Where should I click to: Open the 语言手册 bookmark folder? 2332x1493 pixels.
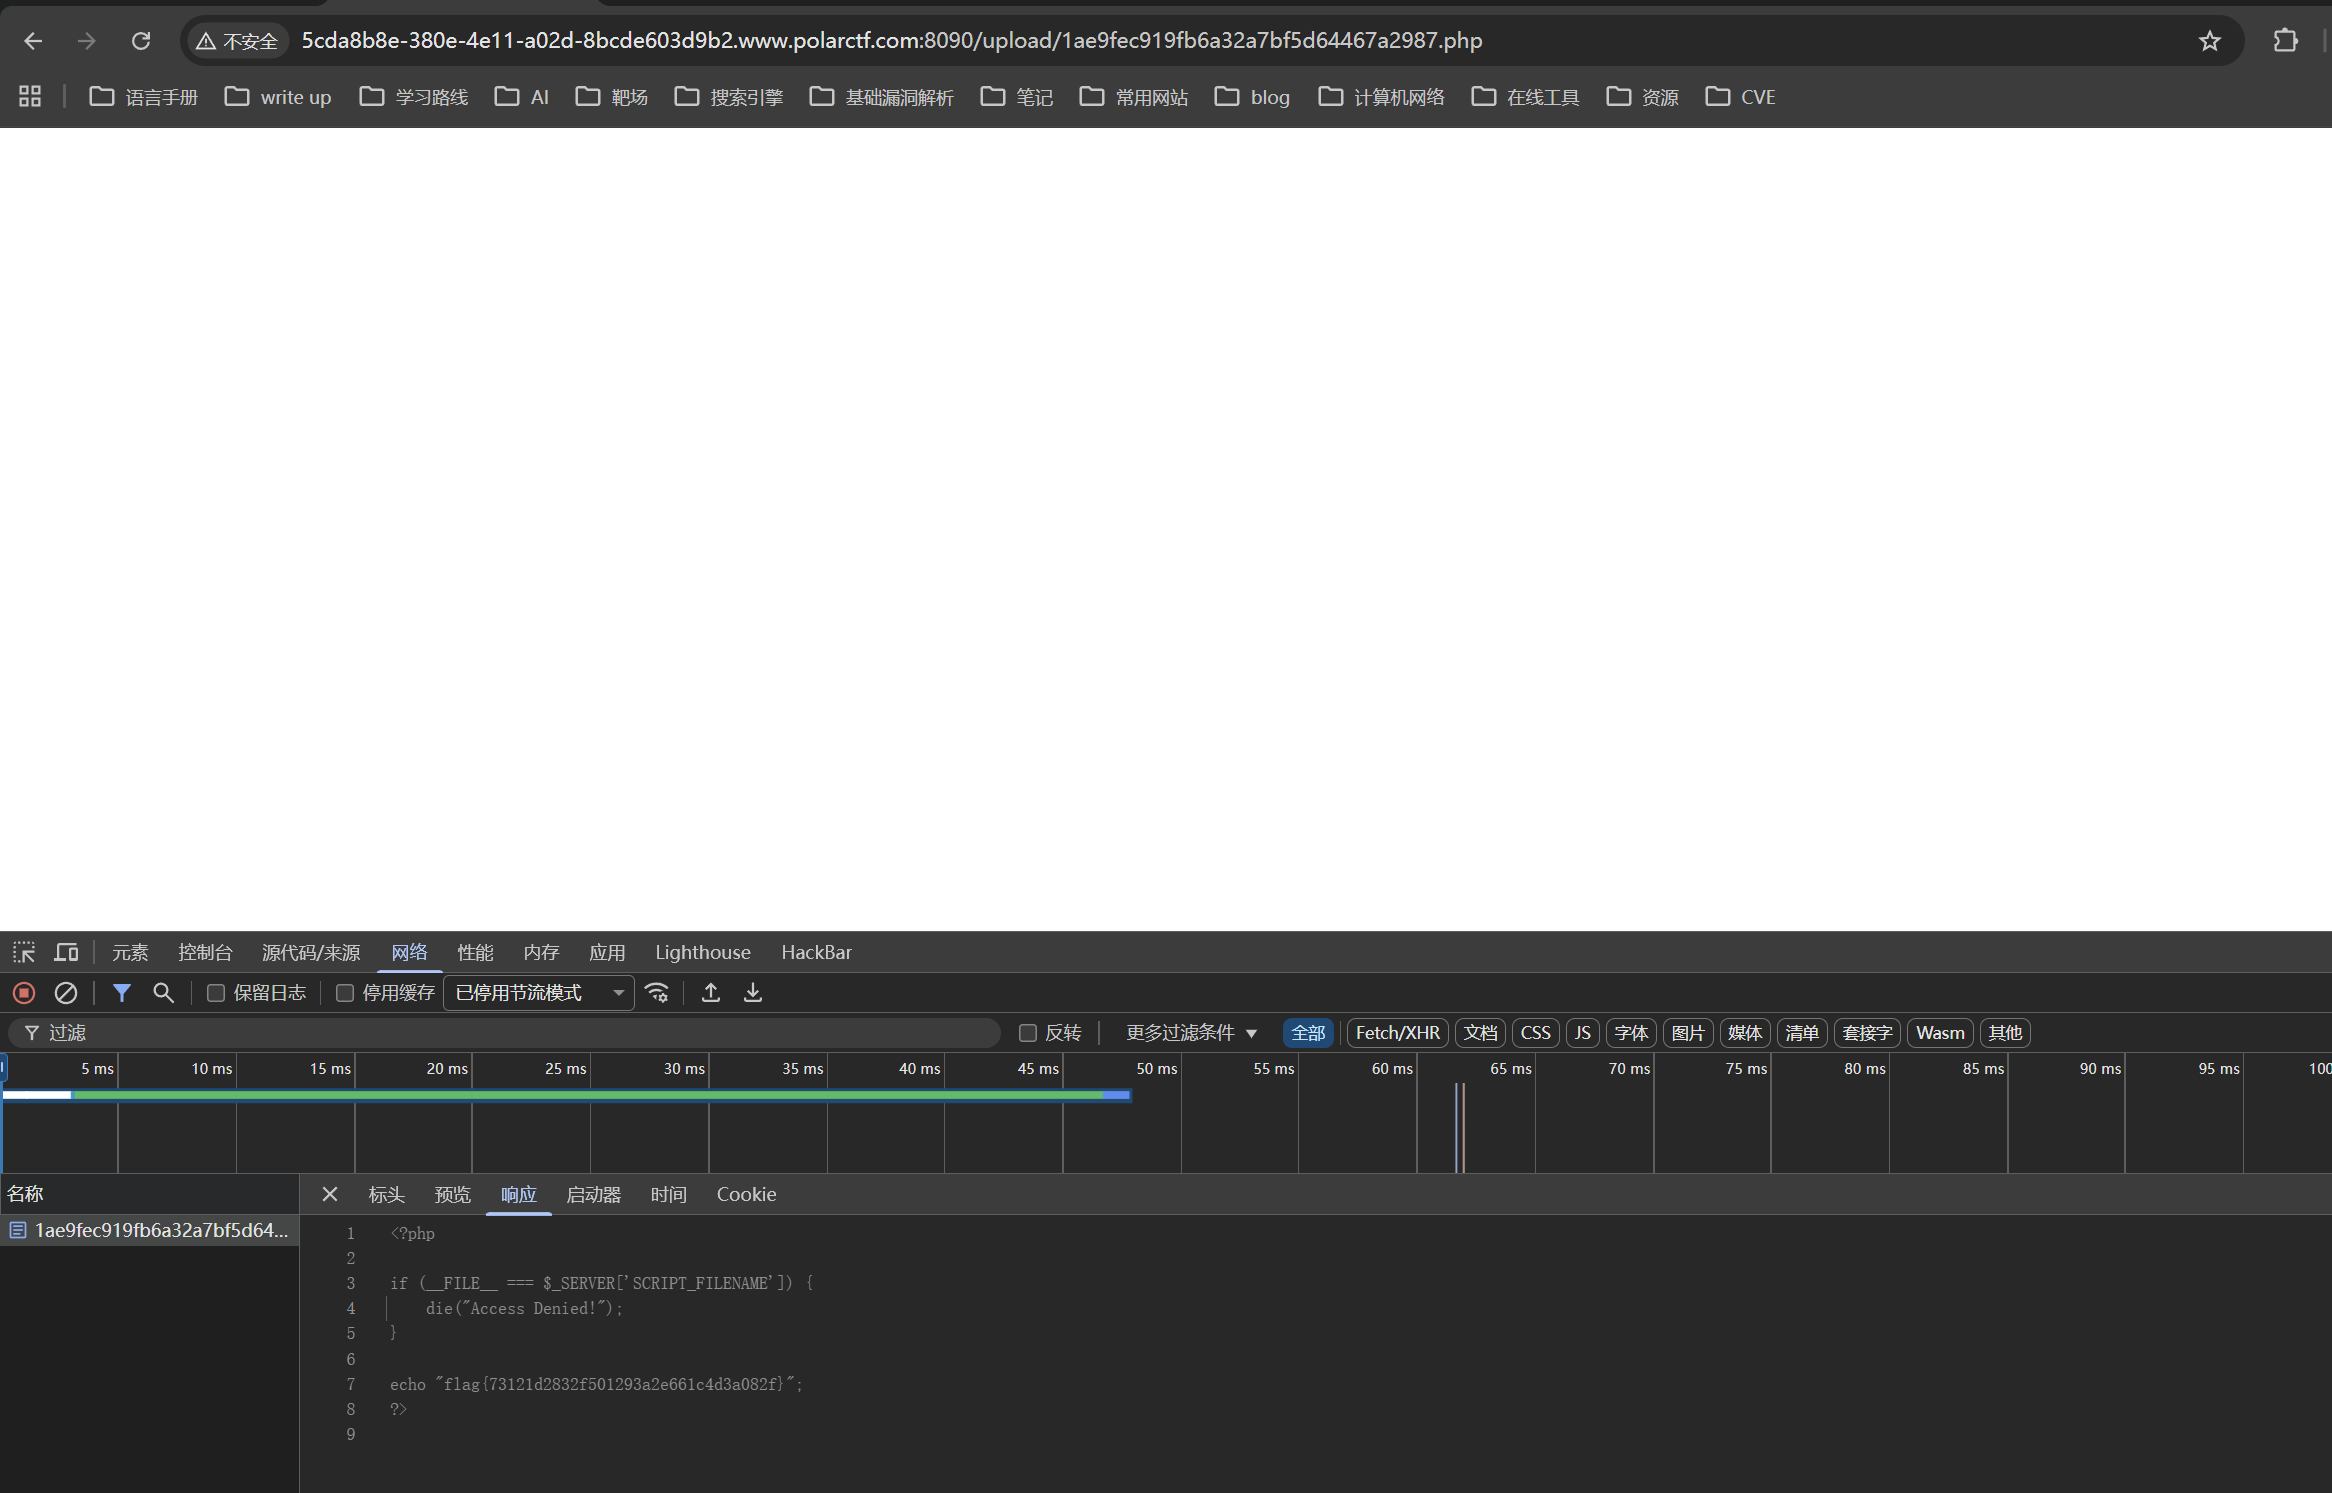144,97
